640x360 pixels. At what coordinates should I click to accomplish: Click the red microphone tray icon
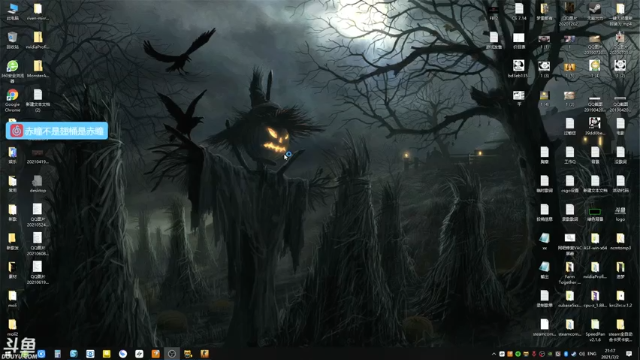(534, 354)
